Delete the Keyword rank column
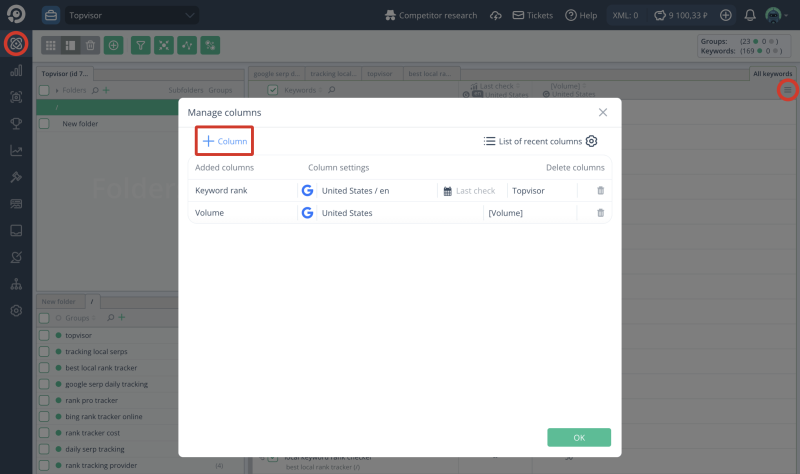The height and width of the screenshot is (474, 800). click(601, 190)
